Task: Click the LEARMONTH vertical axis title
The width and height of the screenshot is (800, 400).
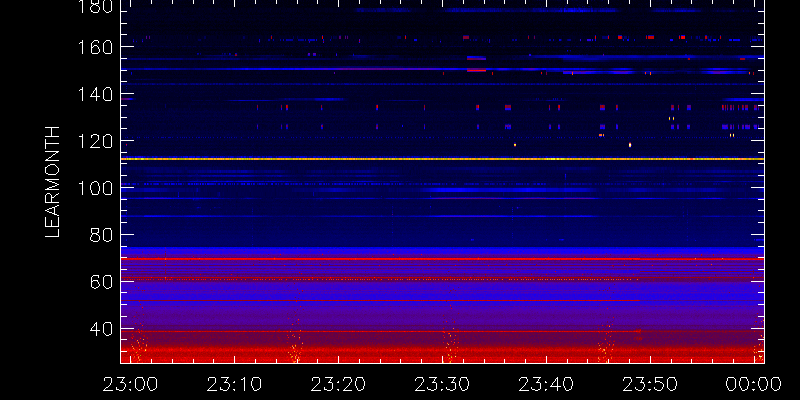Action: click(x=53, y=182)
